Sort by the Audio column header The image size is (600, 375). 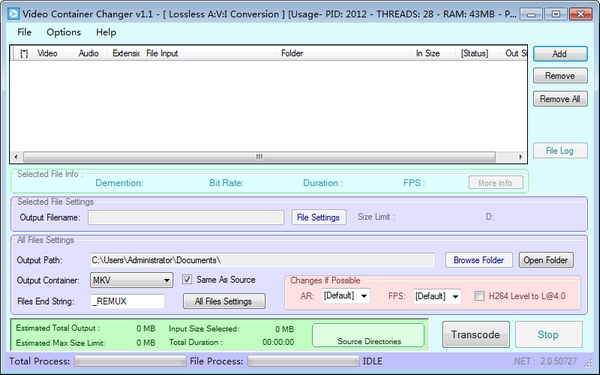(x=90, y=53)
